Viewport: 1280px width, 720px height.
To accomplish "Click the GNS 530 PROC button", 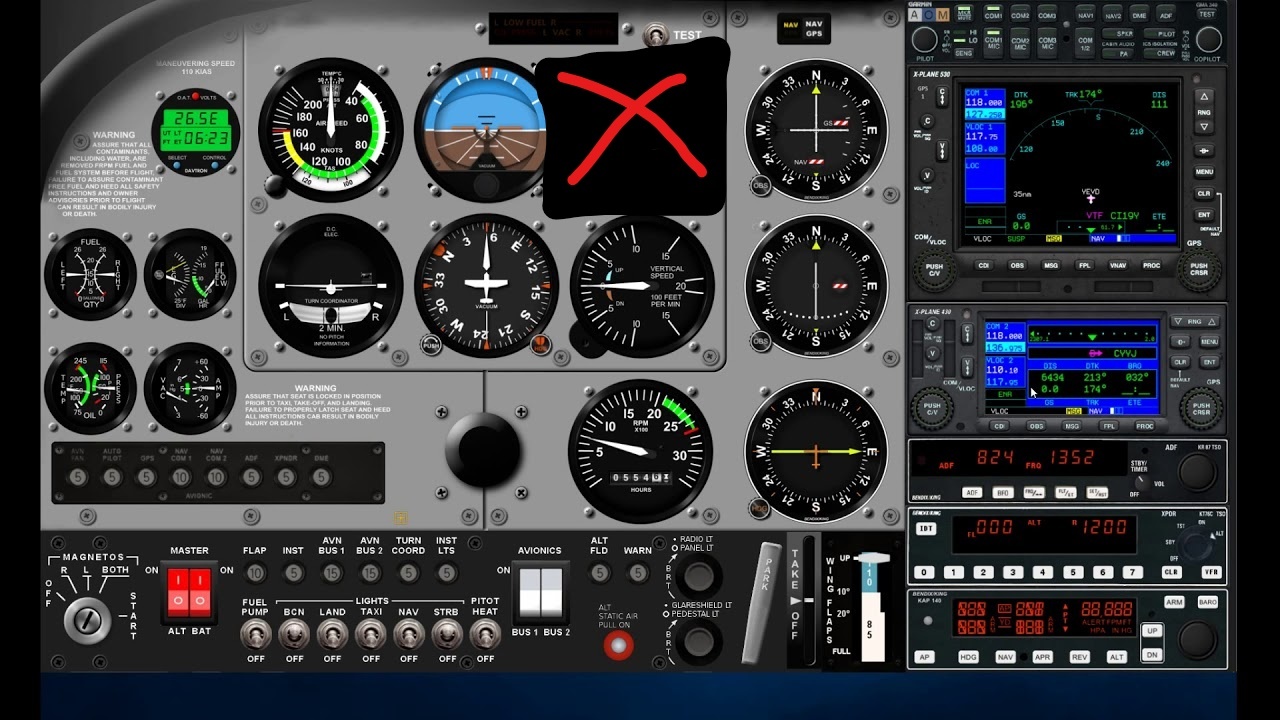I will 1152,266.
